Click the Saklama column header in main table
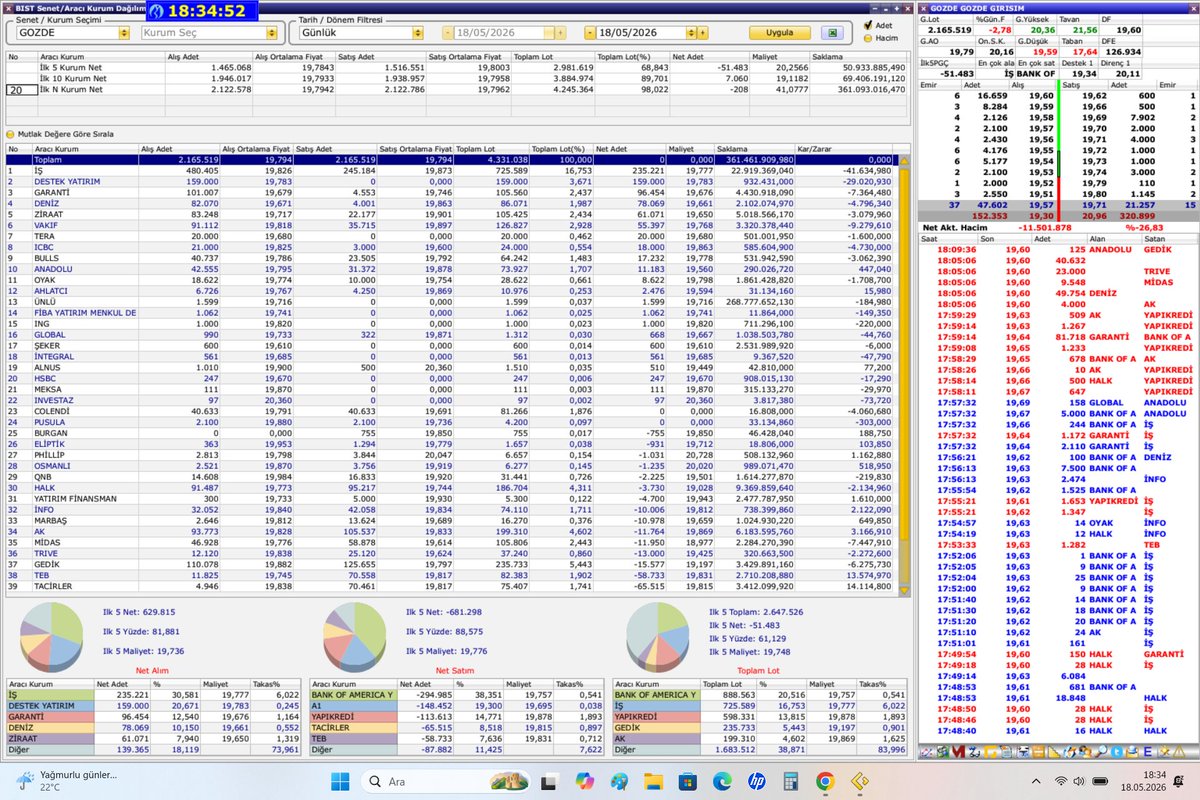This screenshot has width=1200, height=800. (x=754, y=148)
